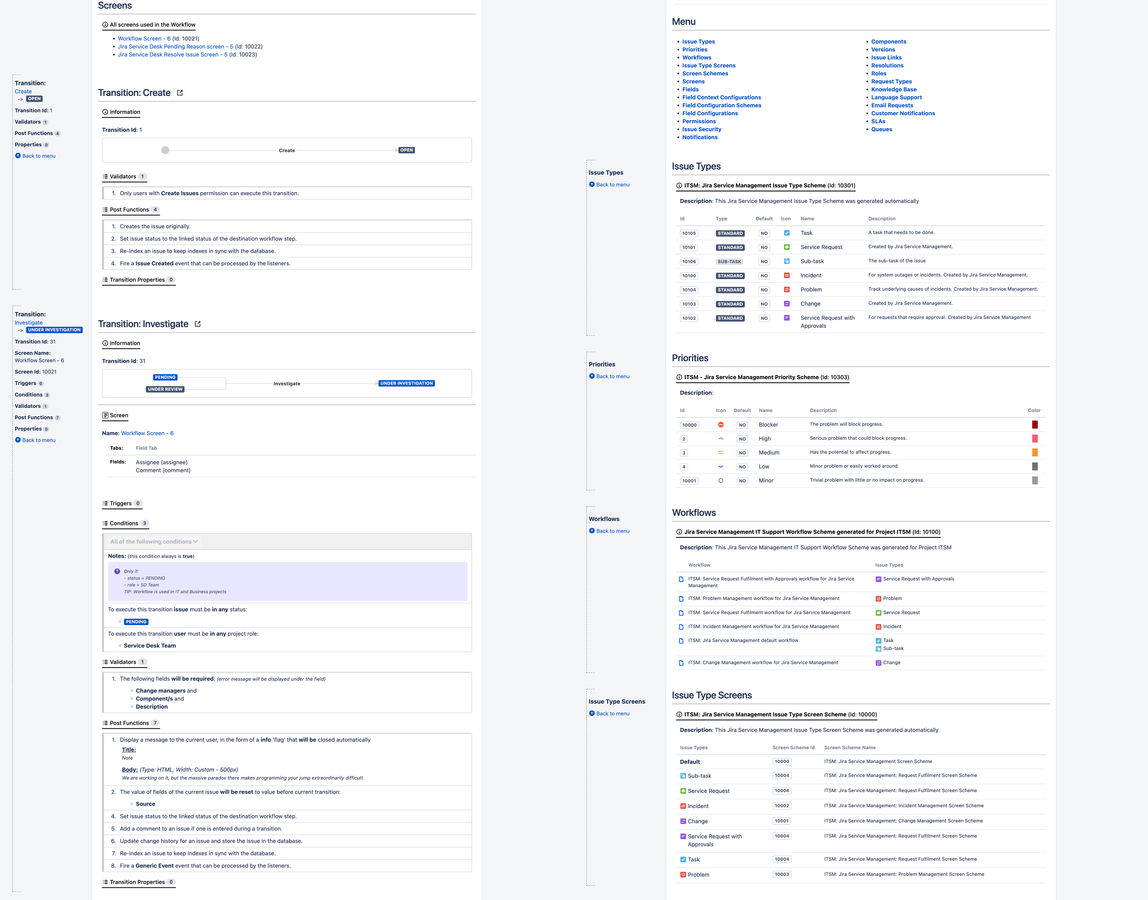Open SLAs link in Menu list
Screen dimensions: 1148x900
point(878,122)
